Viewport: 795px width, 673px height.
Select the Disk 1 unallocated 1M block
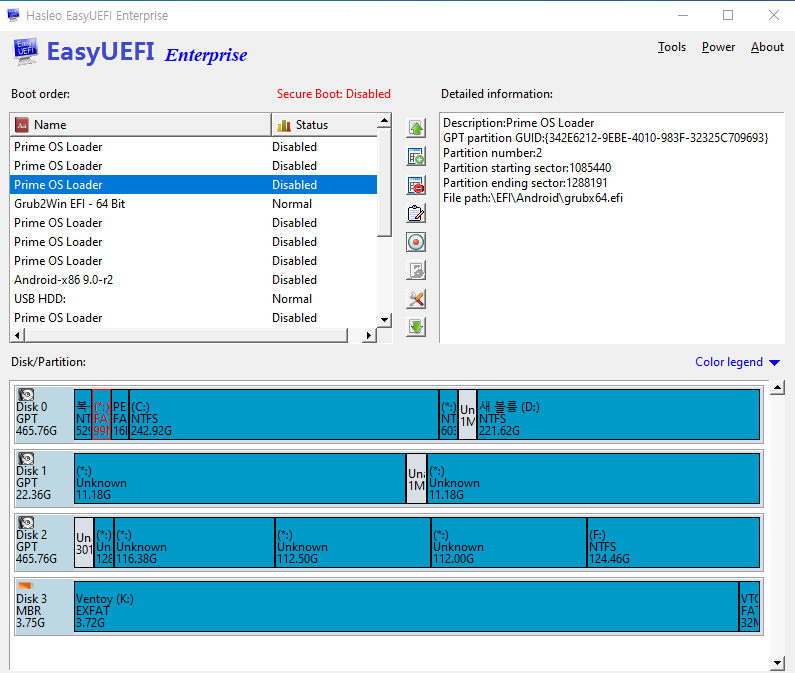(x=416, y=479)
